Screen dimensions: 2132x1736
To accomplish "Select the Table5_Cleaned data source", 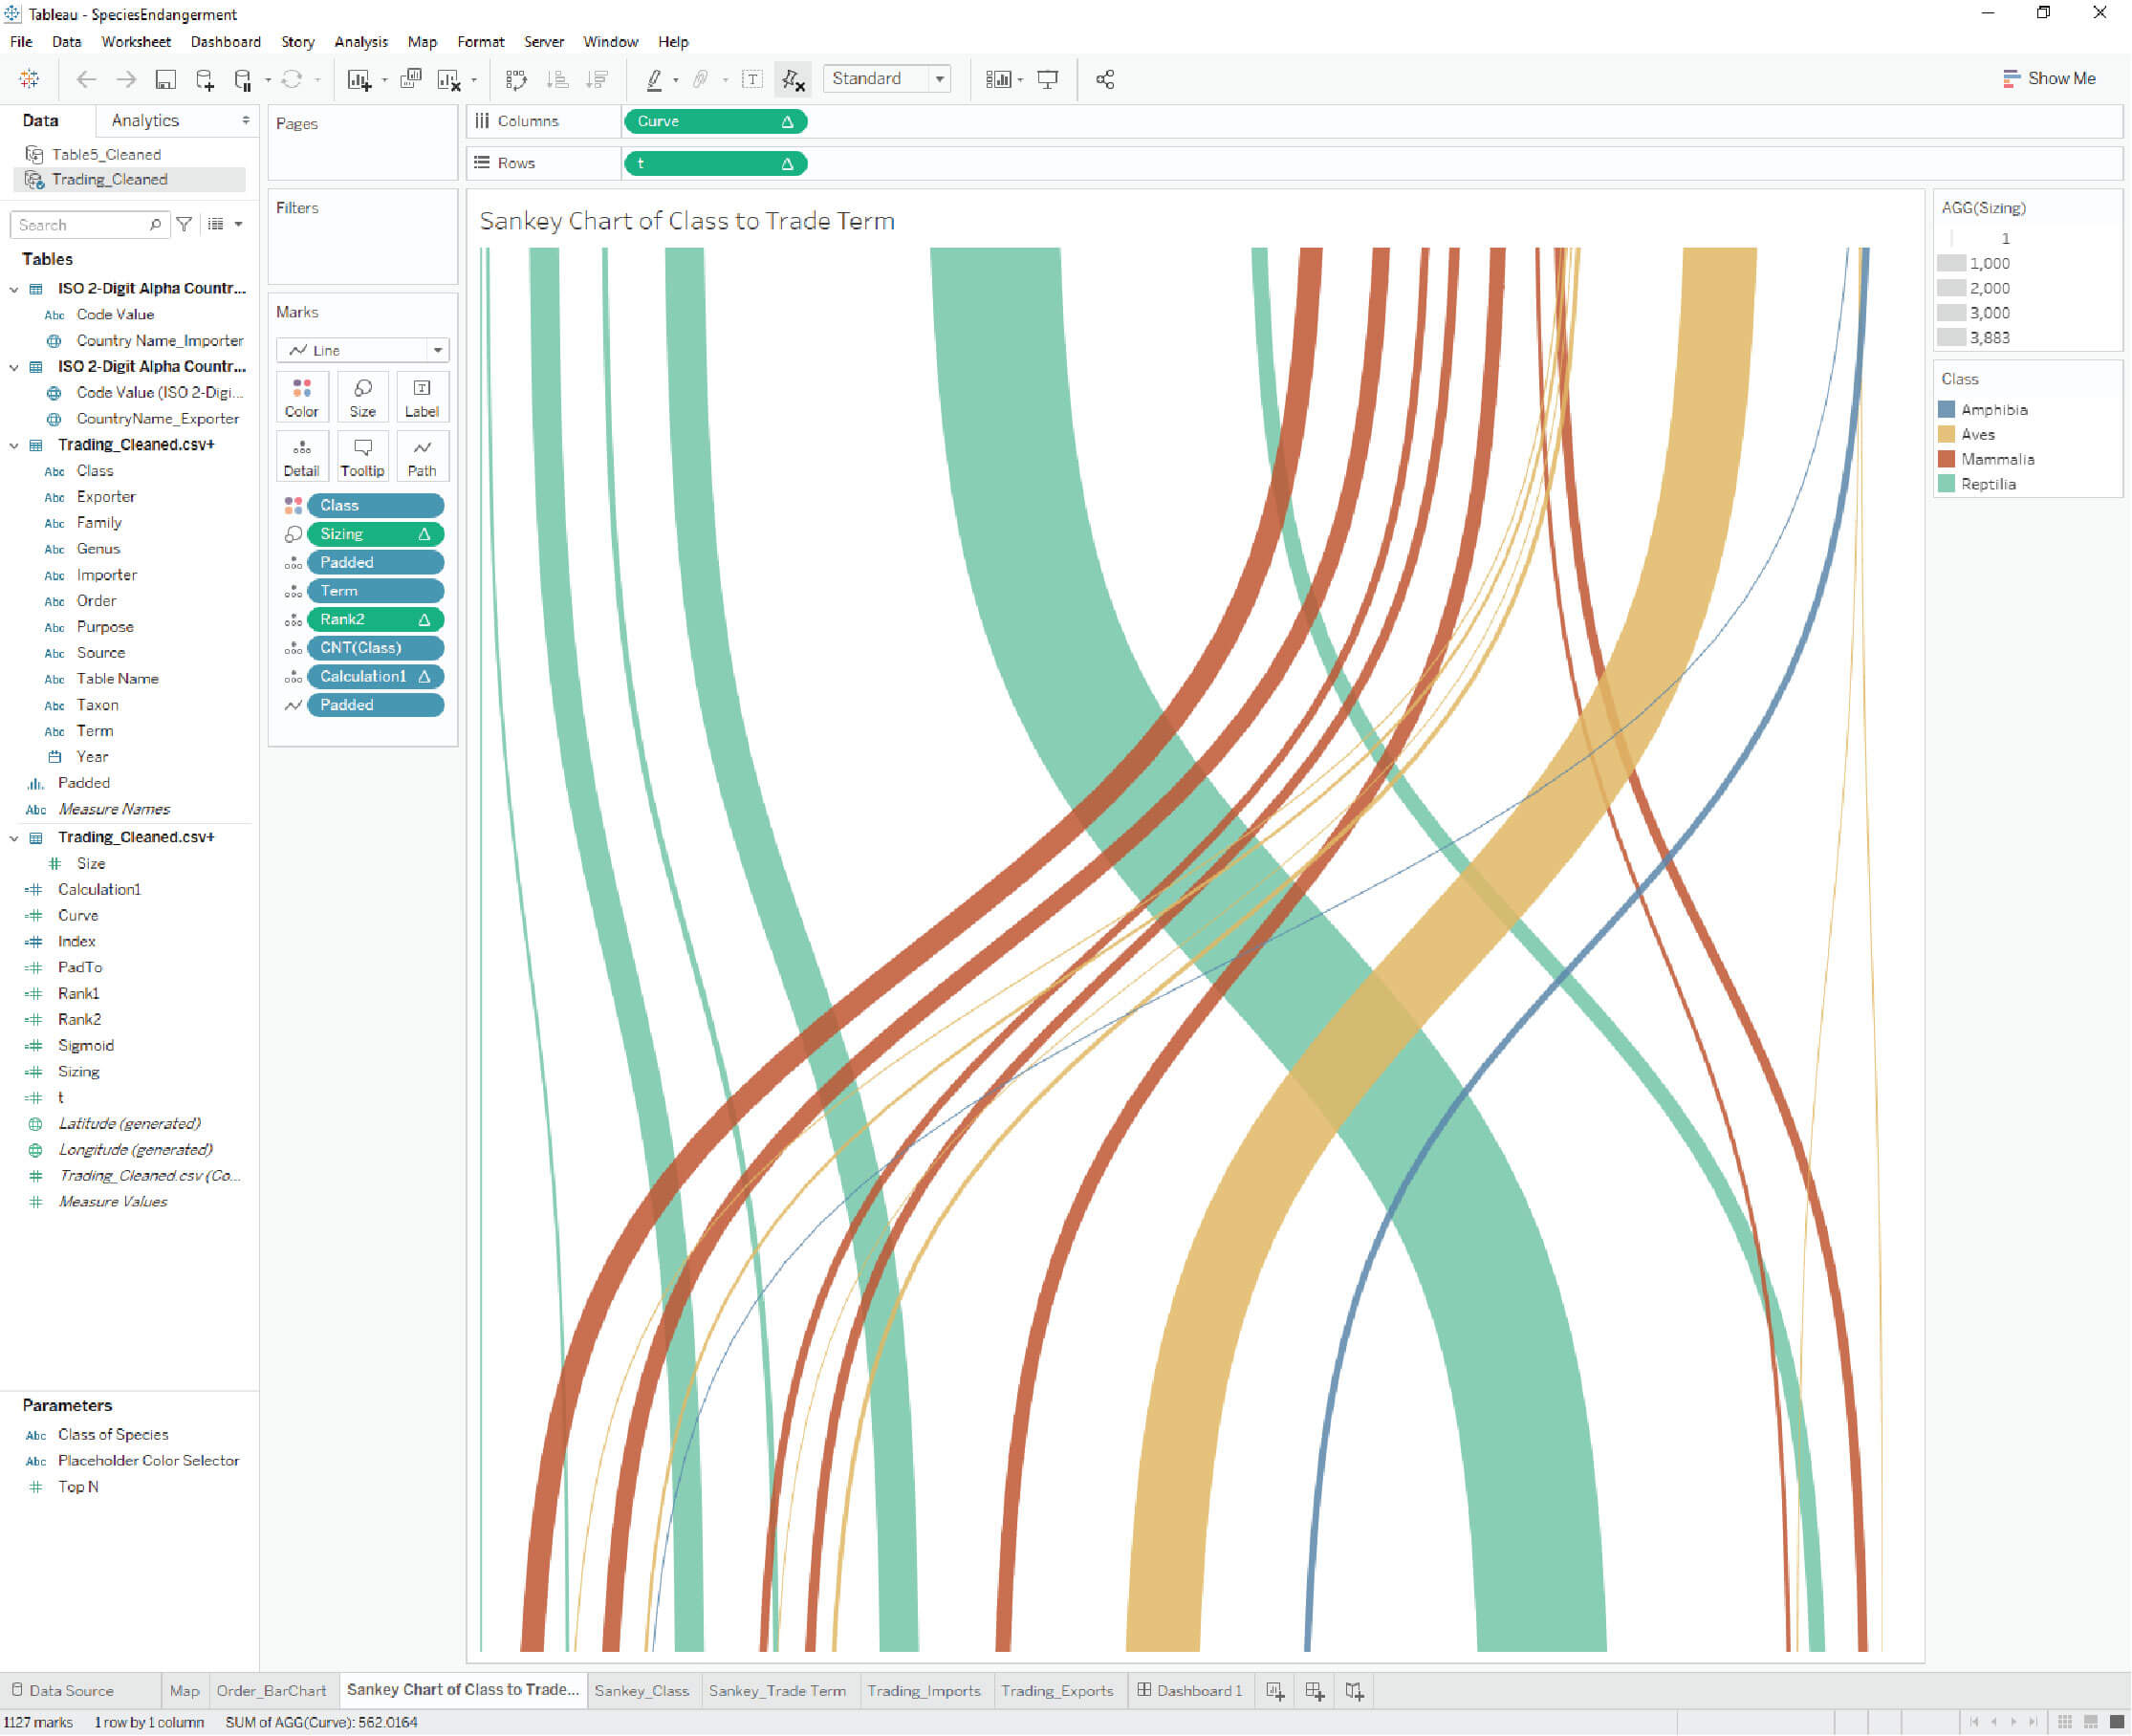I will [106, 154].
